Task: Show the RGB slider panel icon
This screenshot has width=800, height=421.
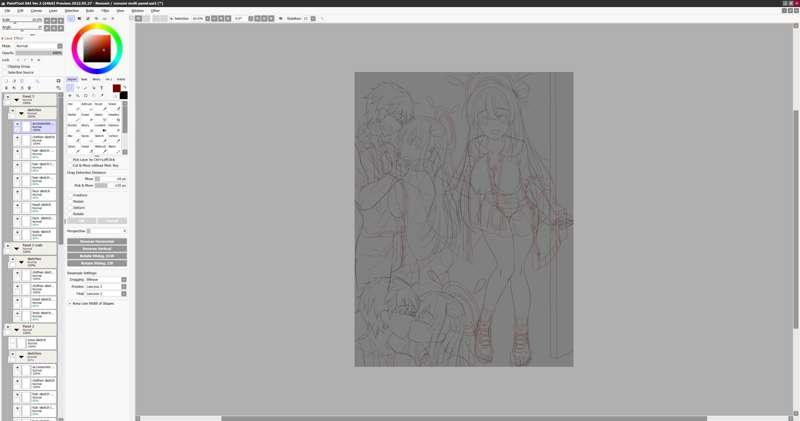Action: click(x=79, y=18)
